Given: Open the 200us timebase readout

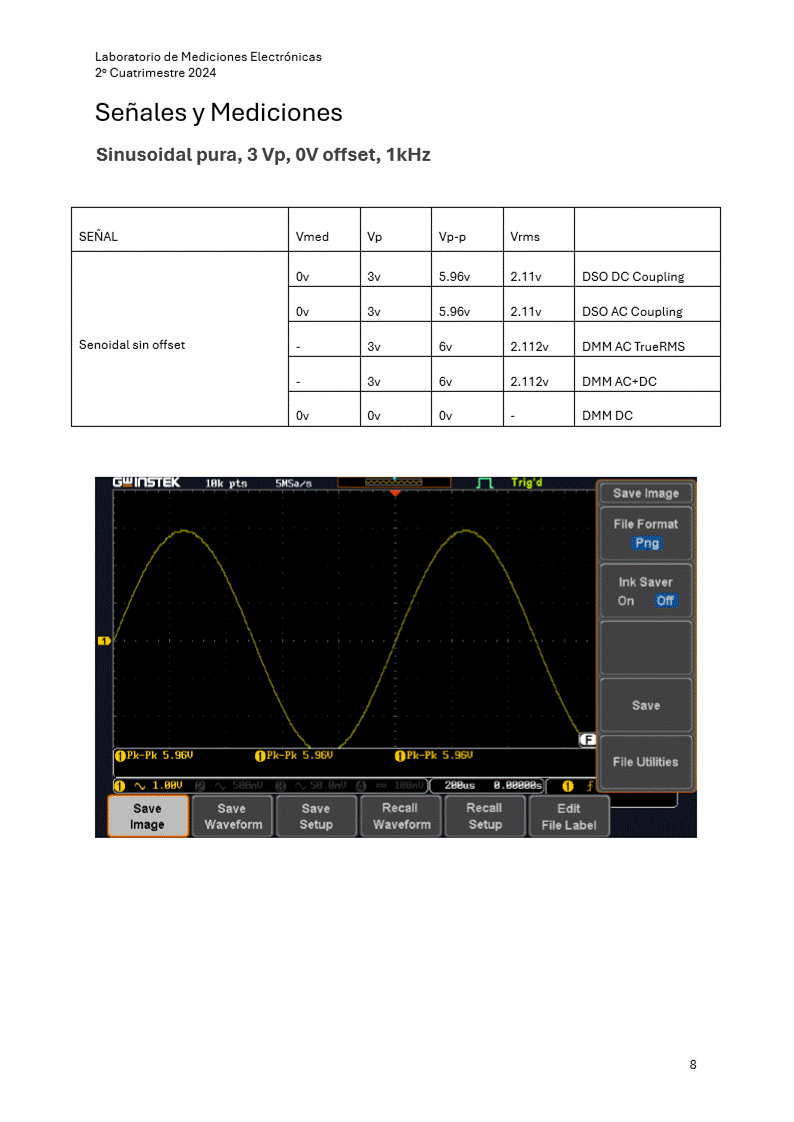Looking at the screenshot, I should pyautogui.click(x=461, y=786).
